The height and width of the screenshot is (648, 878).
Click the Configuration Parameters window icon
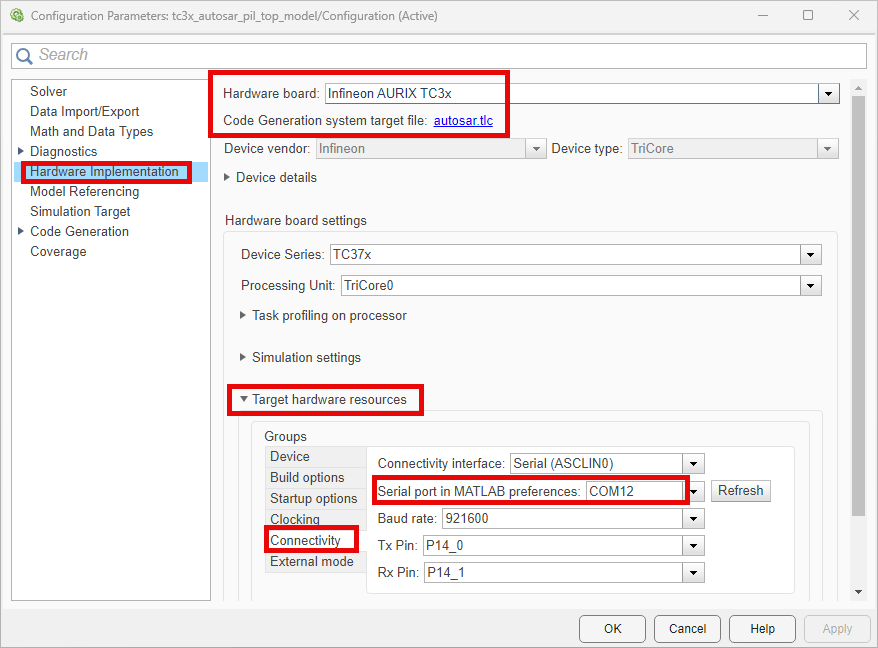pyautogui.click(x=17, y=15)
